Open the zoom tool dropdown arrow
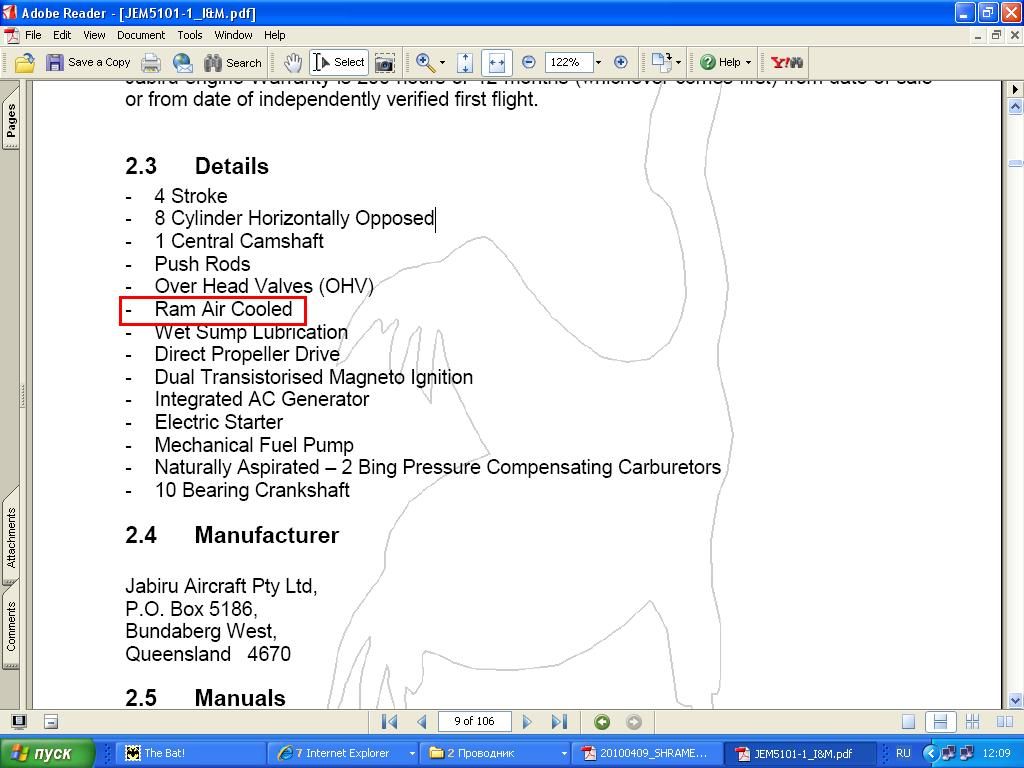This screenshot has width=1024, height=768. tap(443, 63)
